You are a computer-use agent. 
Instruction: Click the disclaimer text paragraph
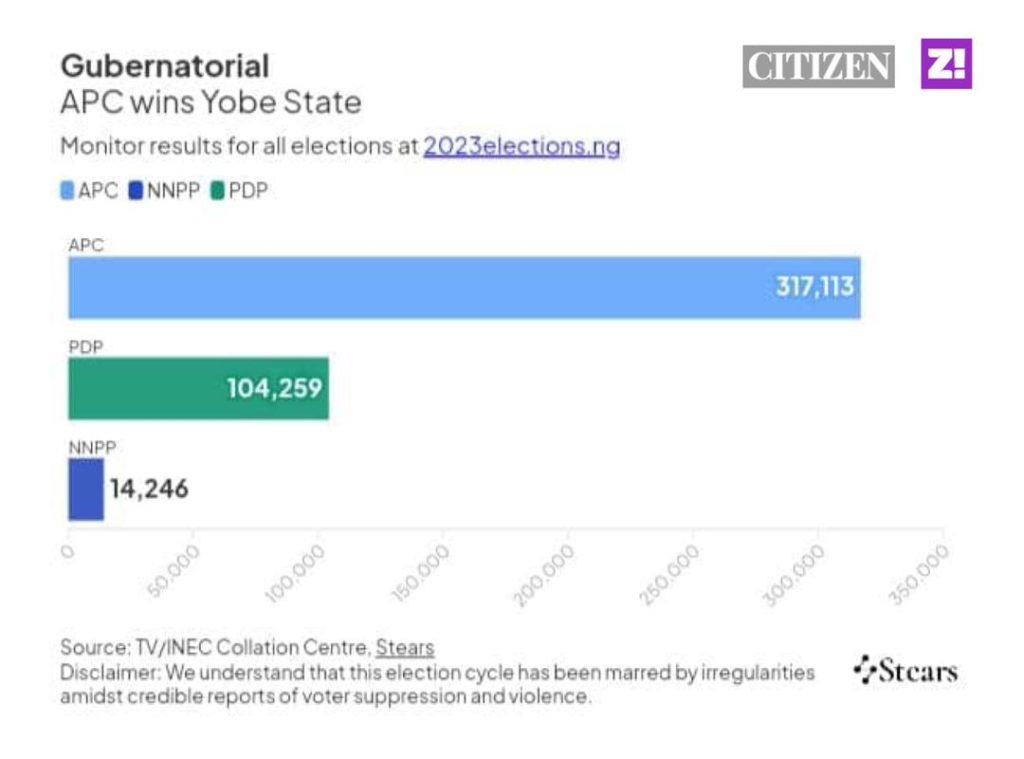[437, 684]
